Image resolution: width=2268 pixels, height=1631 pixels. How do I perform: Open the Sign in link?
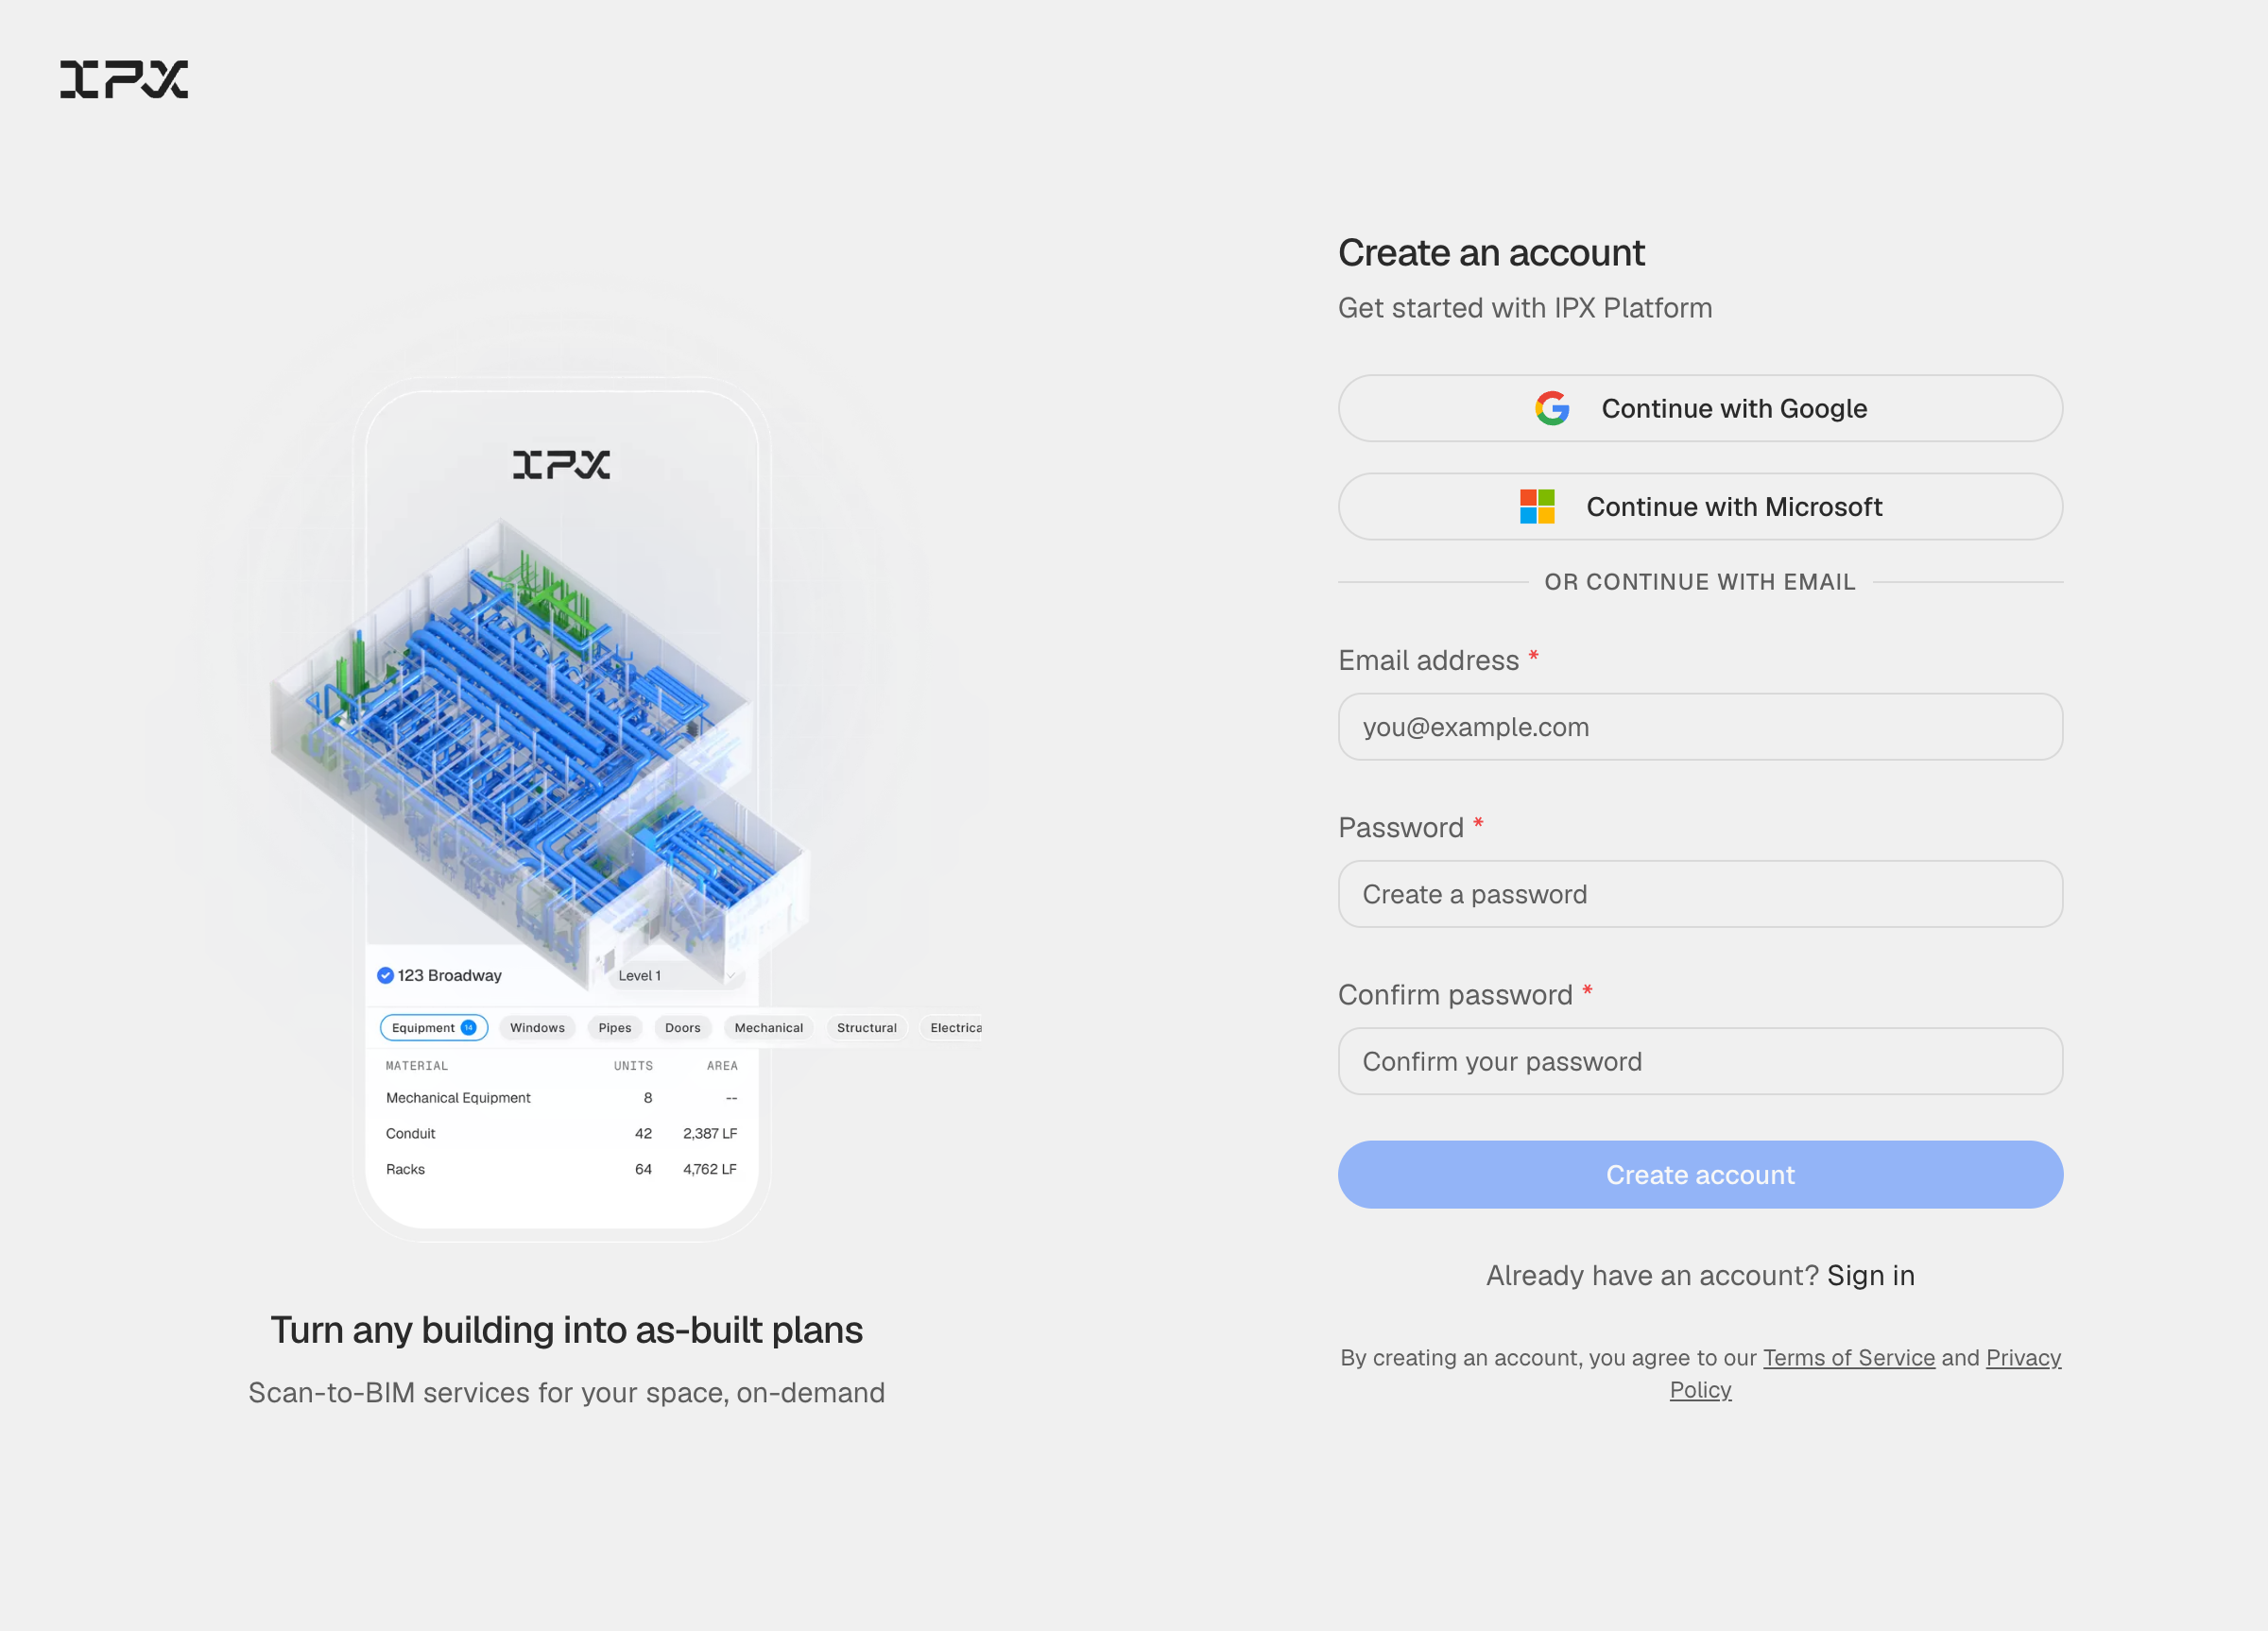coord(1870,1276)
